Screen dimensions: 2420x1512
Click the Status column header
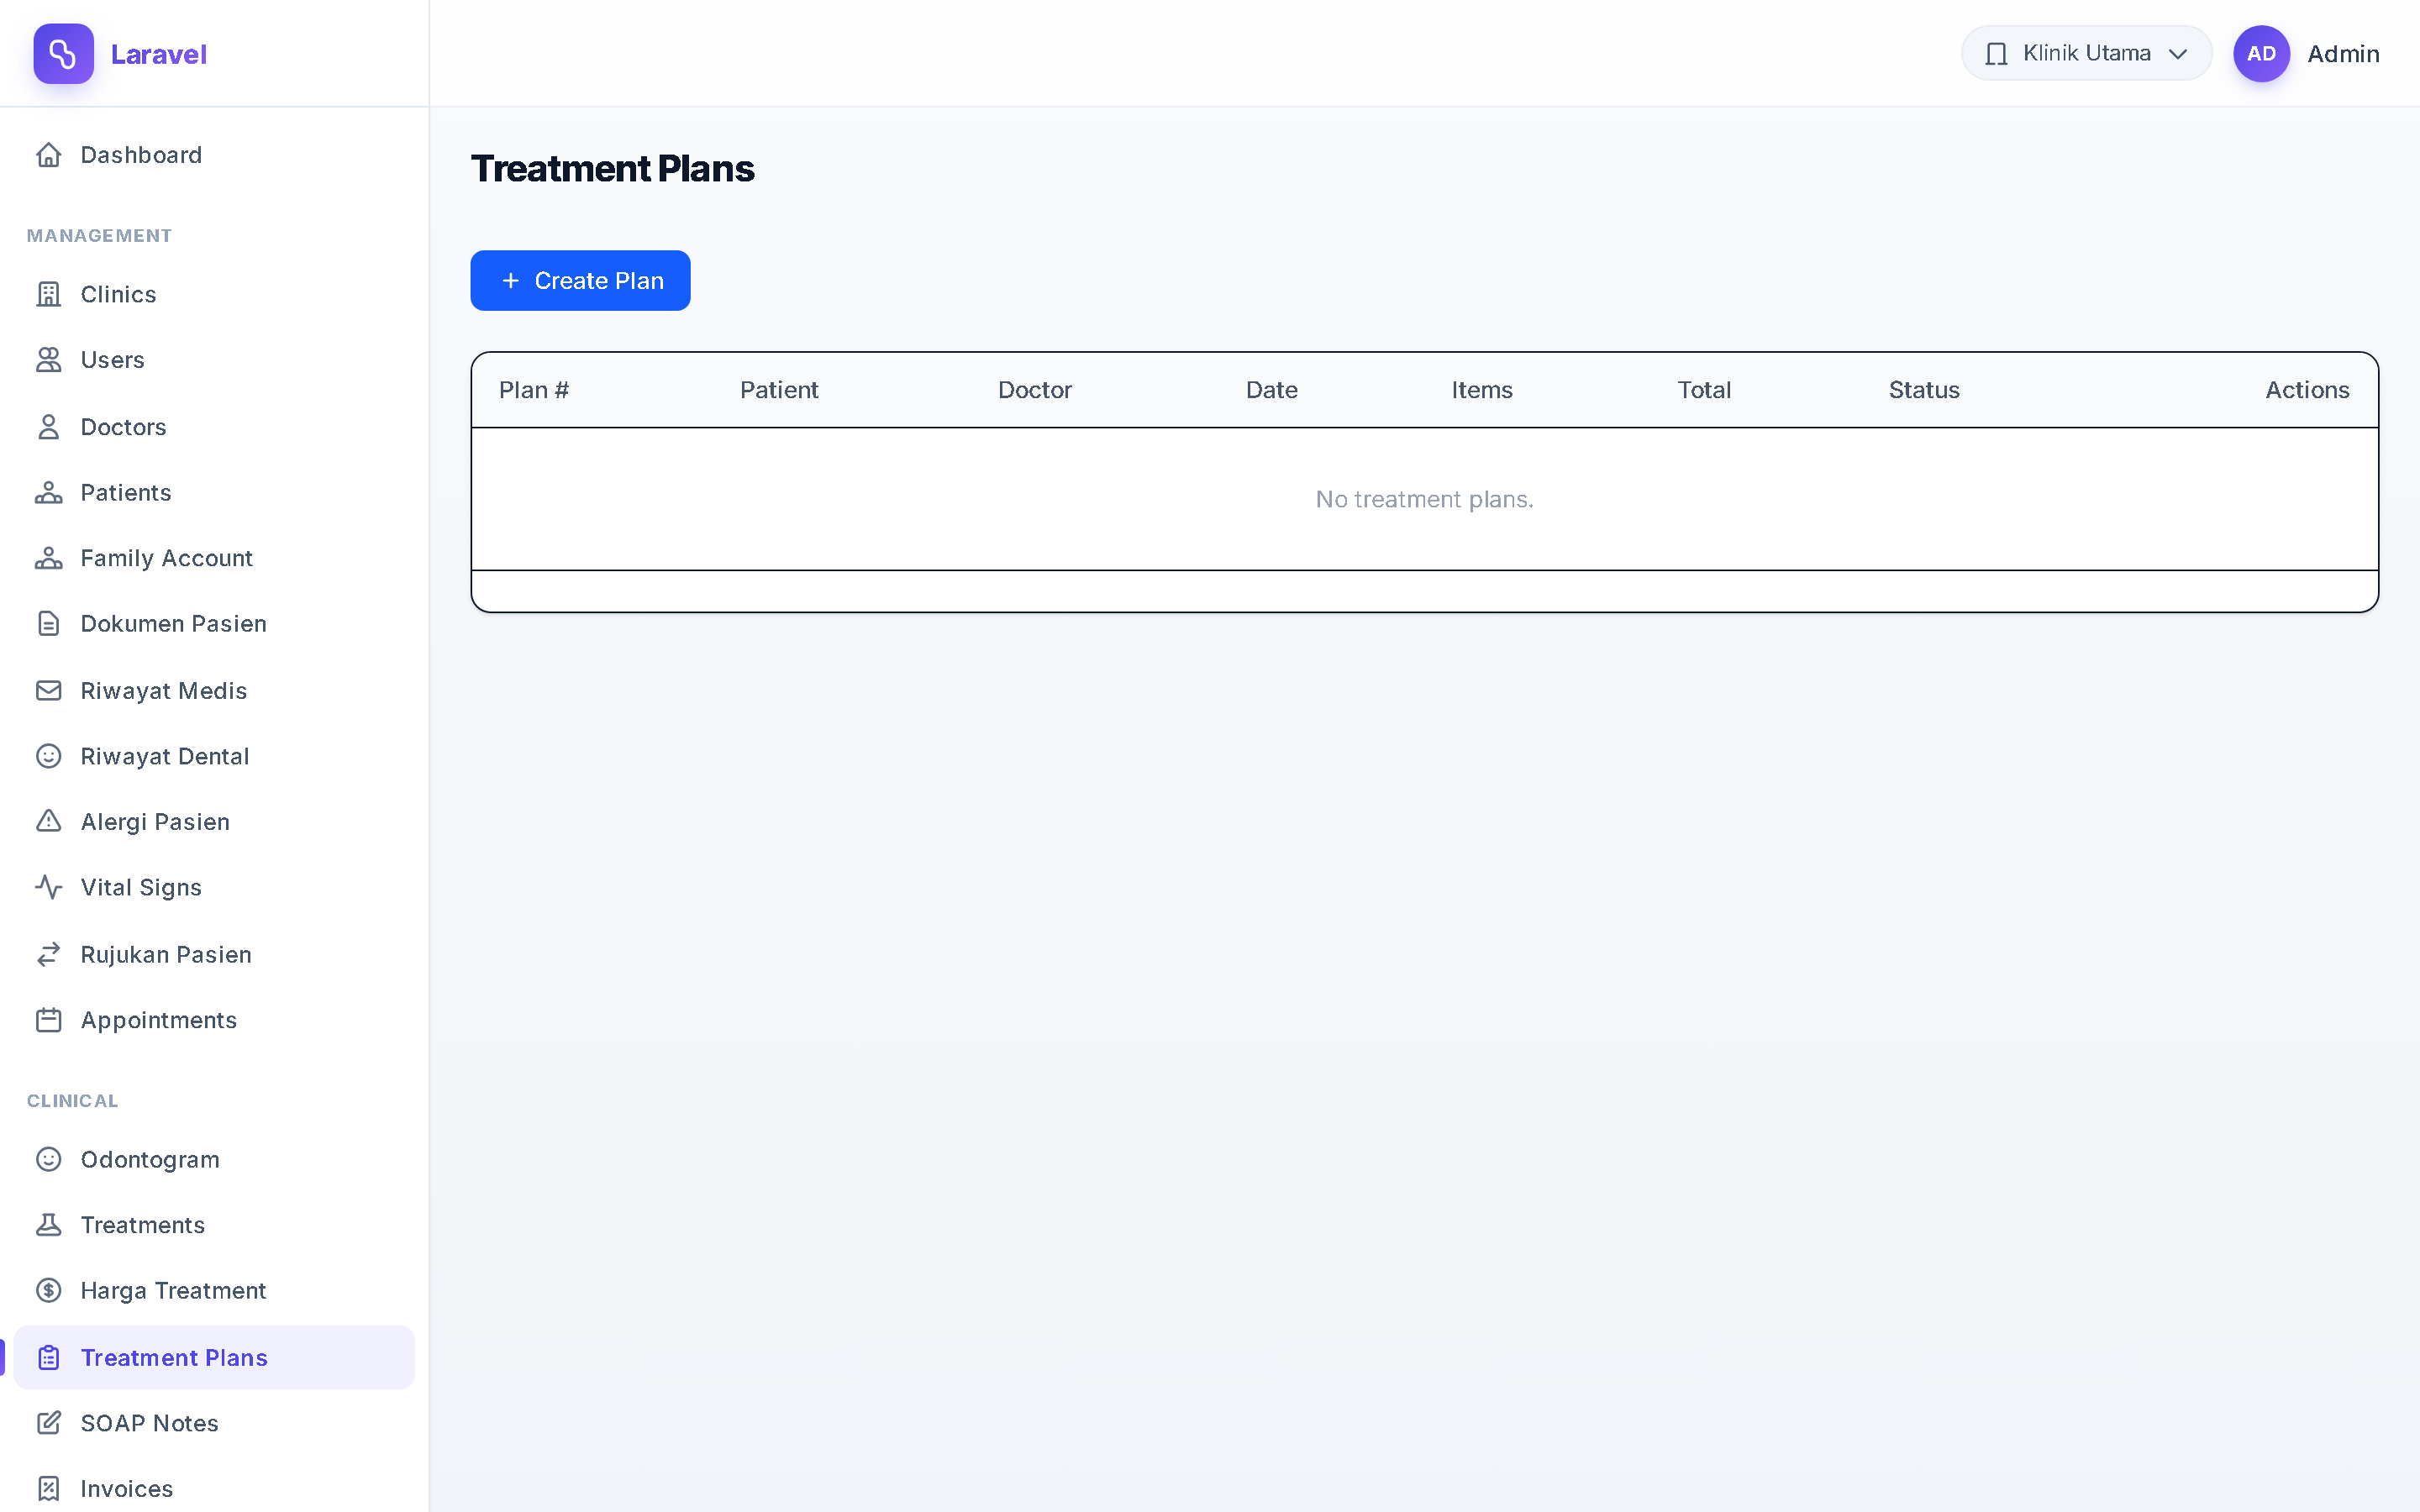[x=1924, y=390]
